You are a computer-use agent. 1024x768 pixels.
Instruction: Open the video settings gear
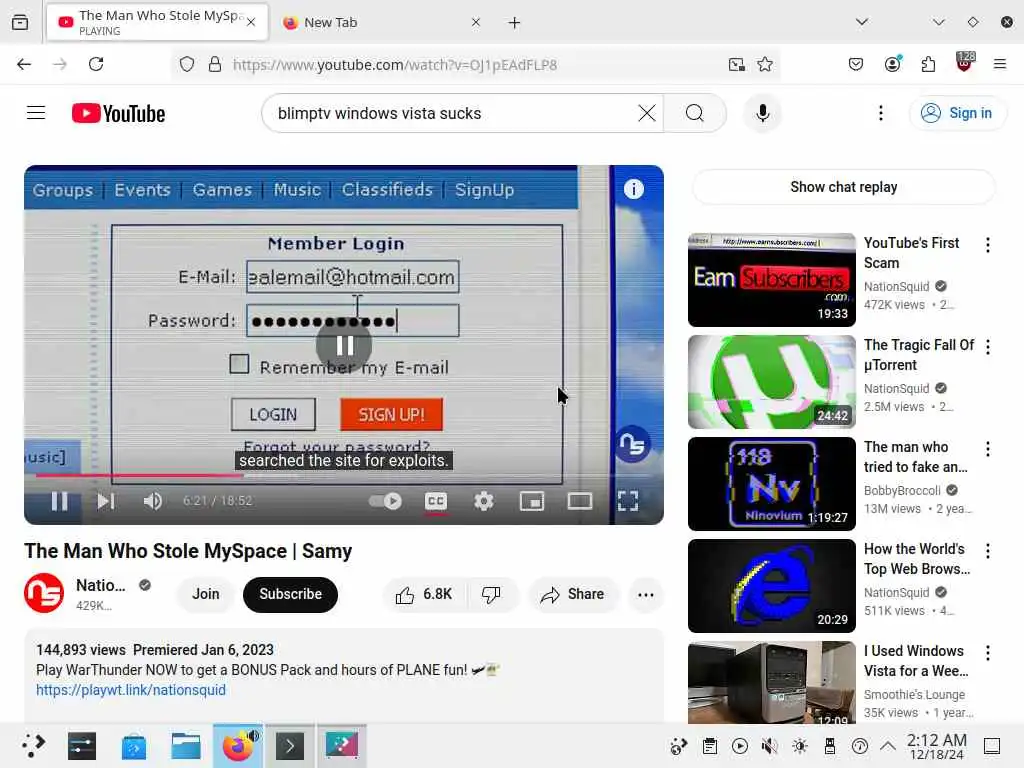[483, 501]
